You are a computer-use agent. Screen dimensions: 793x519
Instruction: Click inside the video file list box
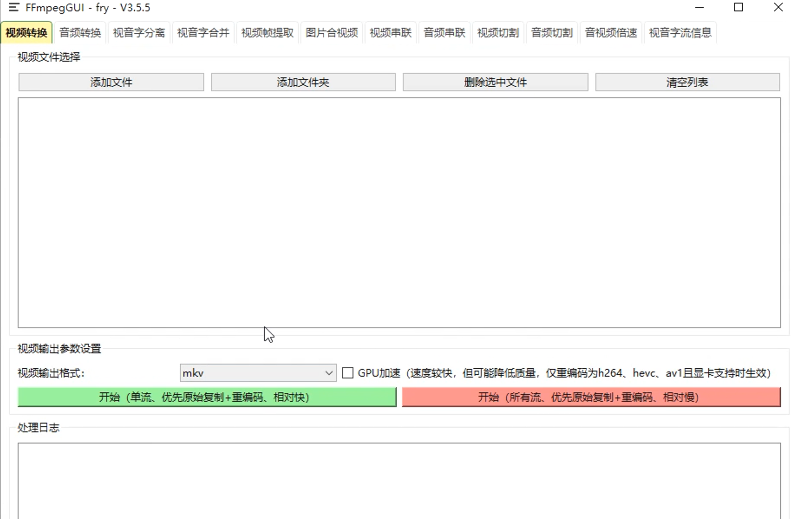(x=399, y=212)
